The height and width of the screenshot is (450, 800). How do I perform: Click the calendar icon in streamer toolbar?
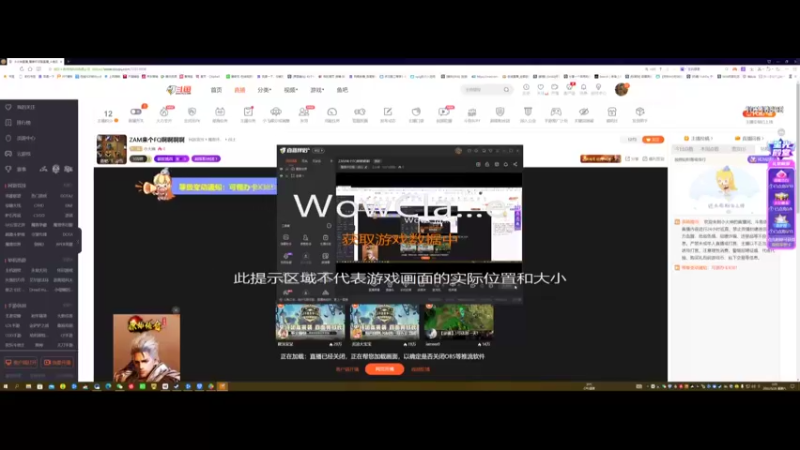[x=220, y=112]
